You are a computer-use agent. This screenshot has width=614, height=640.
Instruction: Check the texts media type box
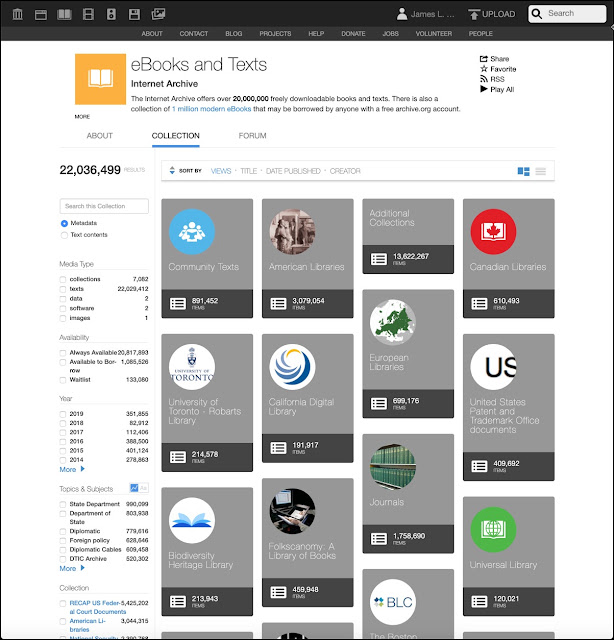(63, 289)
